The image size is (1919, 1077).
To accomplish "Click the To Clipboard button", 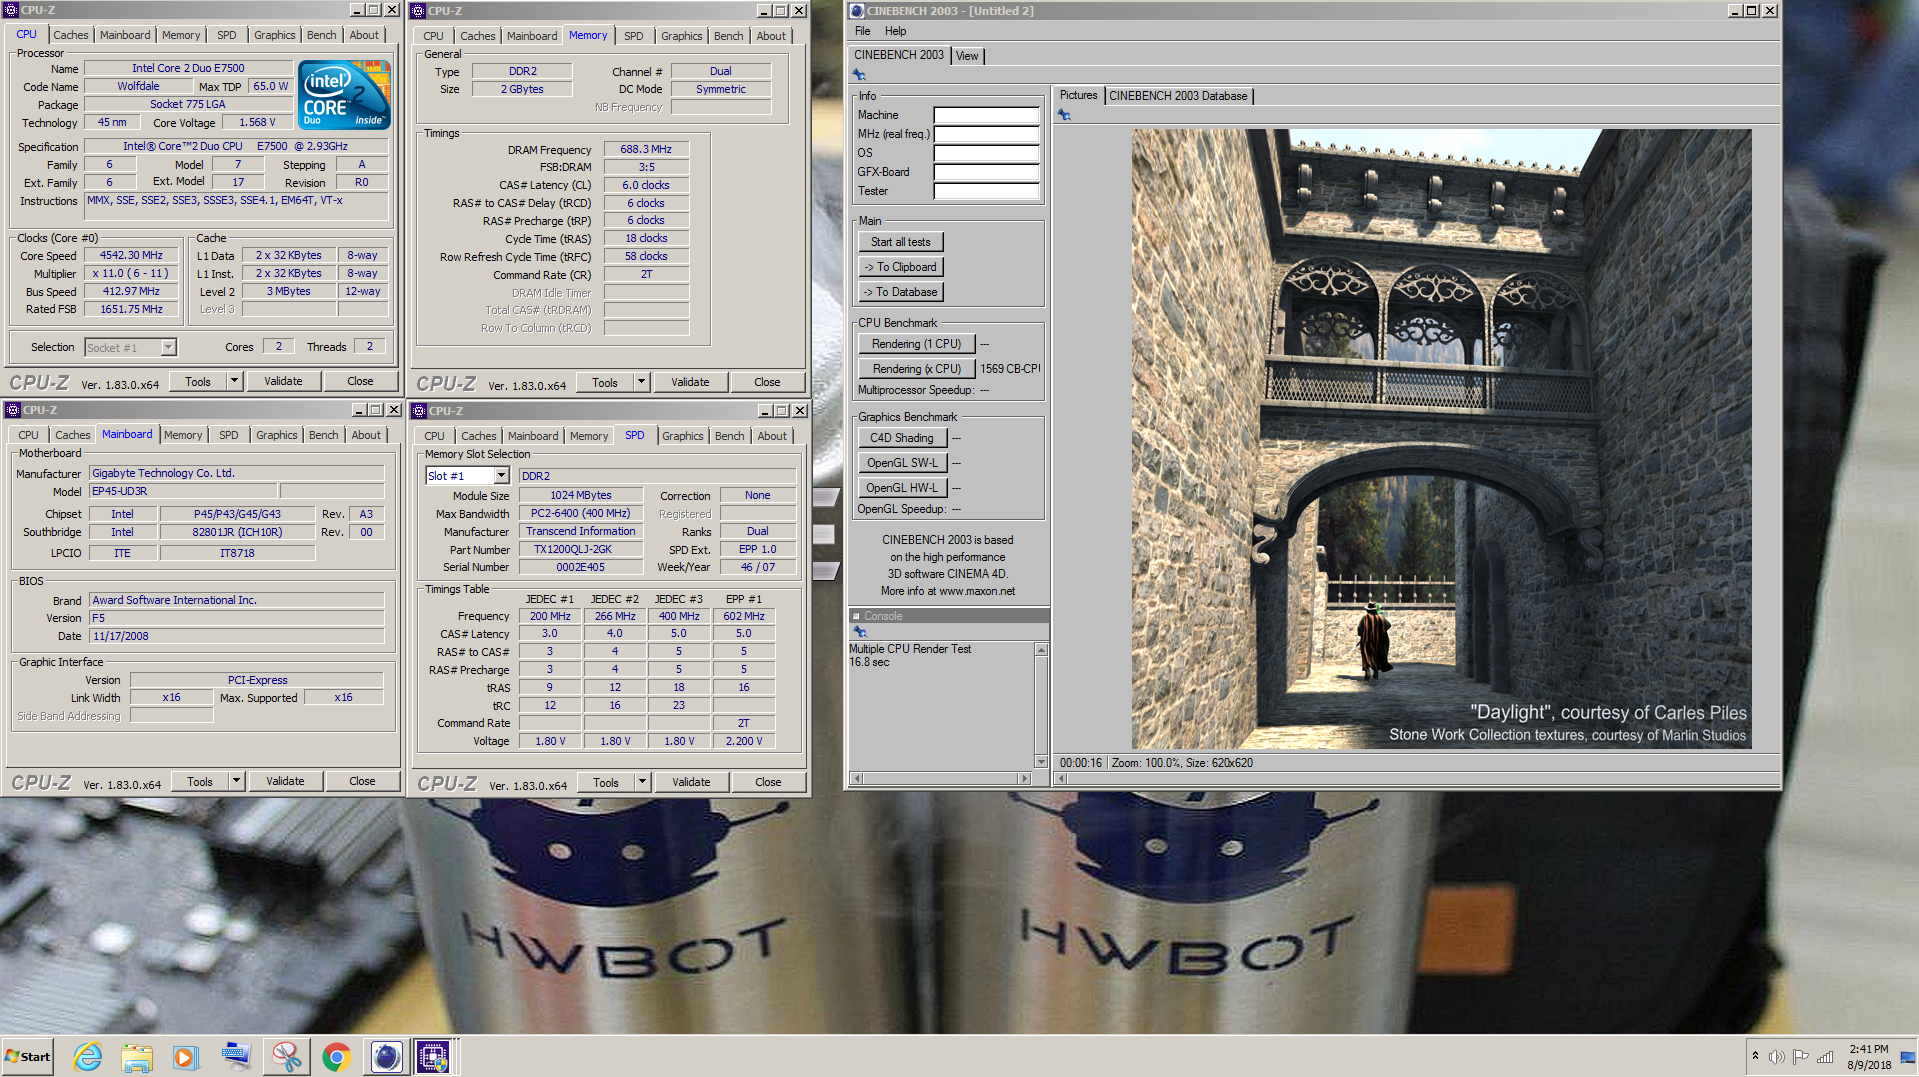I will [900, 267].
